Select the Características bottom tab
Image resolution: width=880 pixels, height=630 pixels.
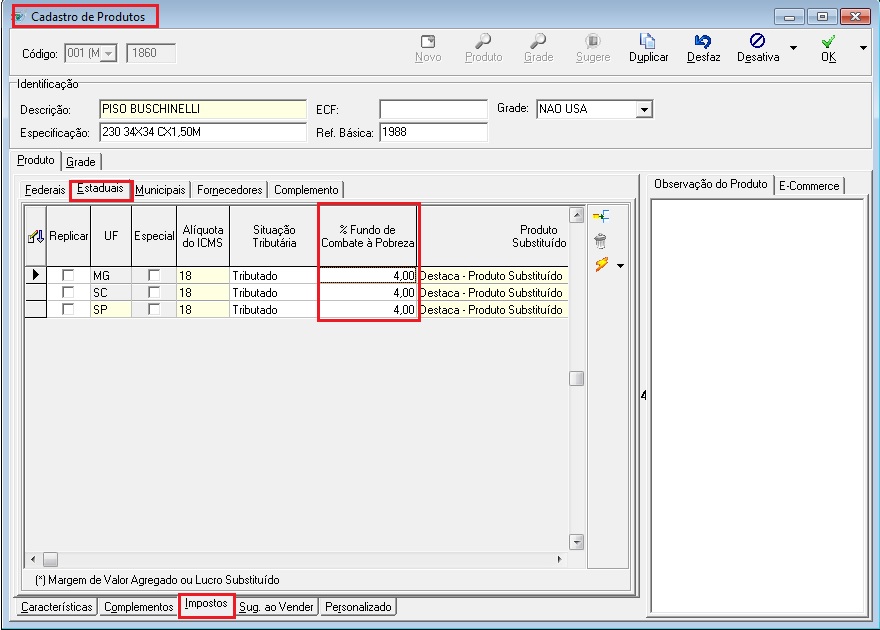coord(58,607)
